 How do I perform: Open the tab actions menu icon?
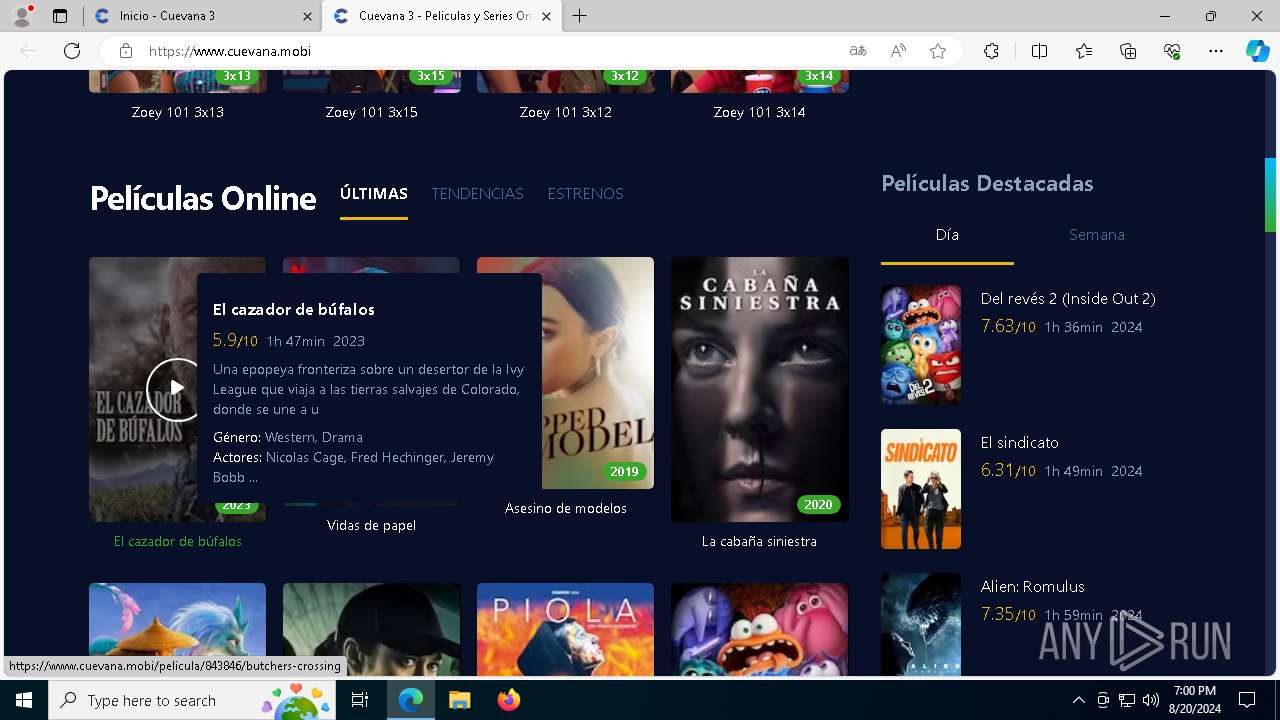[60, 16]
